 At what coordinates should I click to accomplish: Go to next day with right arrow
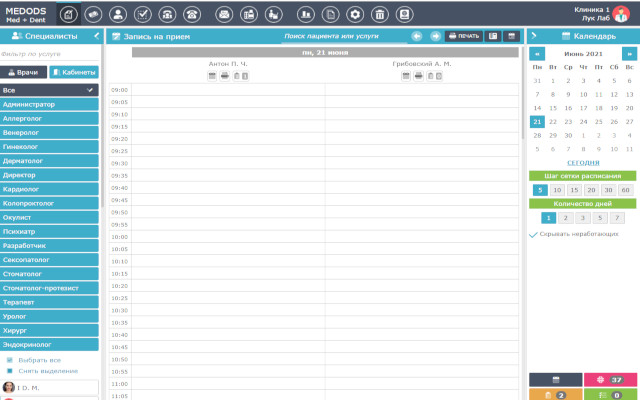coord(436,36)
